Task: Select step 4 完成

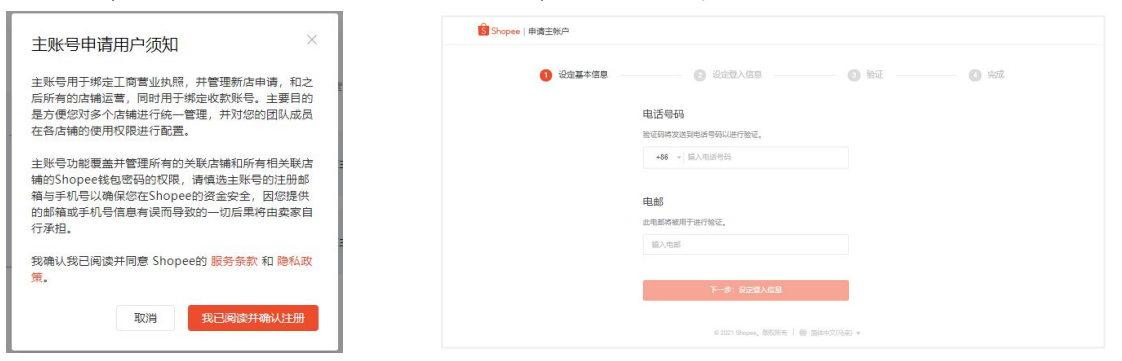Action: tap(987, 74)
